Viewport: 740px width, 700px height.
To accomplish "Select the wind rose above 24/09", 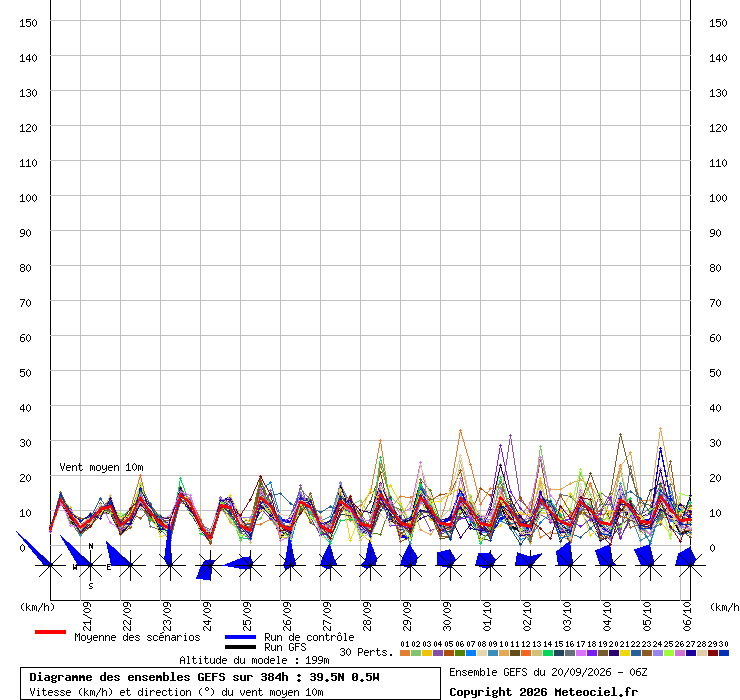I will (x=210, y=565).
